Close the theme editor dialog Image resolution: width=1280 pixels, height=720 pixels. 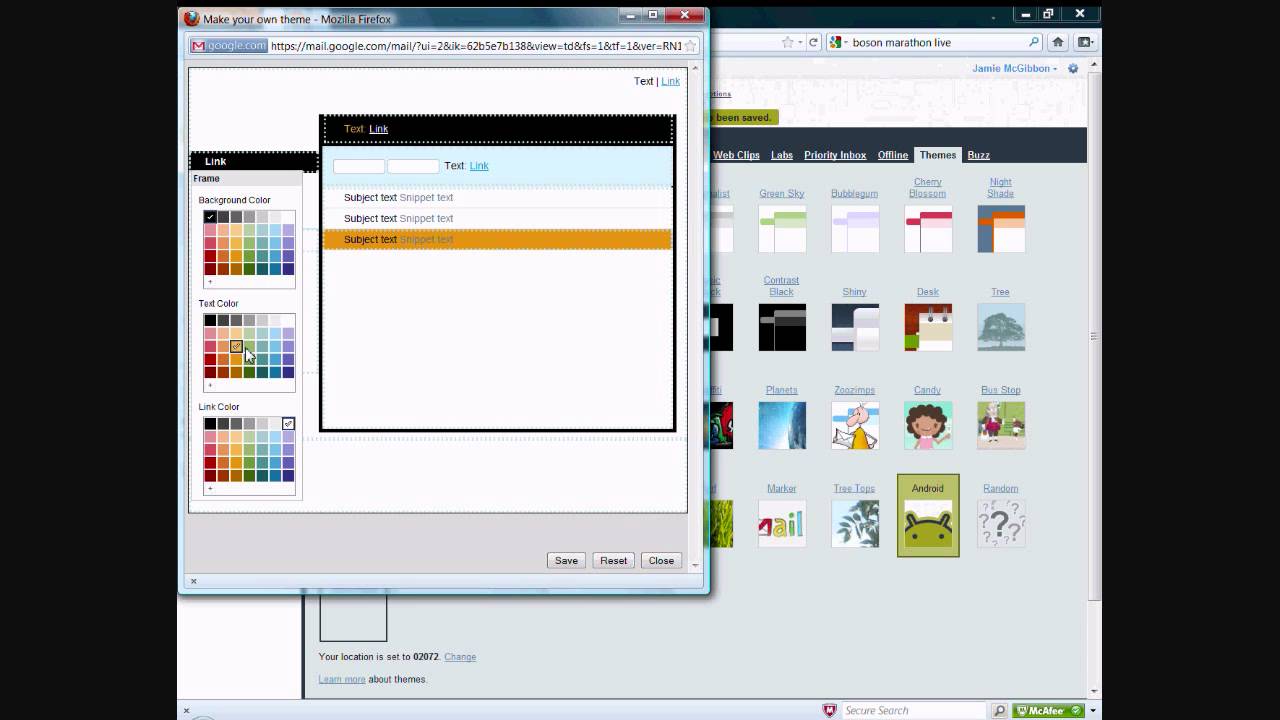pyautogui.click(x=661, y=560)
